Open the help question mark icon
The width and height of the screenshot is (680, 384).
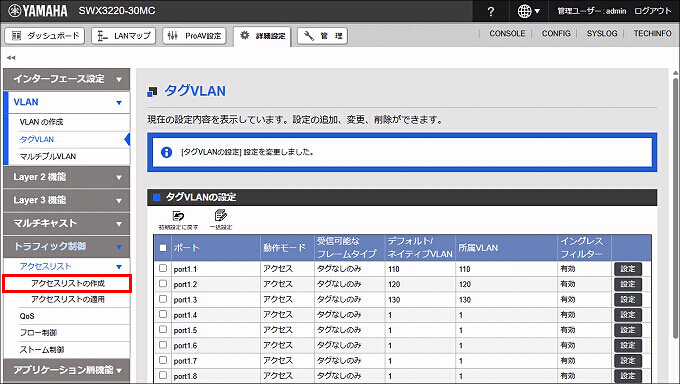(490, 11)
